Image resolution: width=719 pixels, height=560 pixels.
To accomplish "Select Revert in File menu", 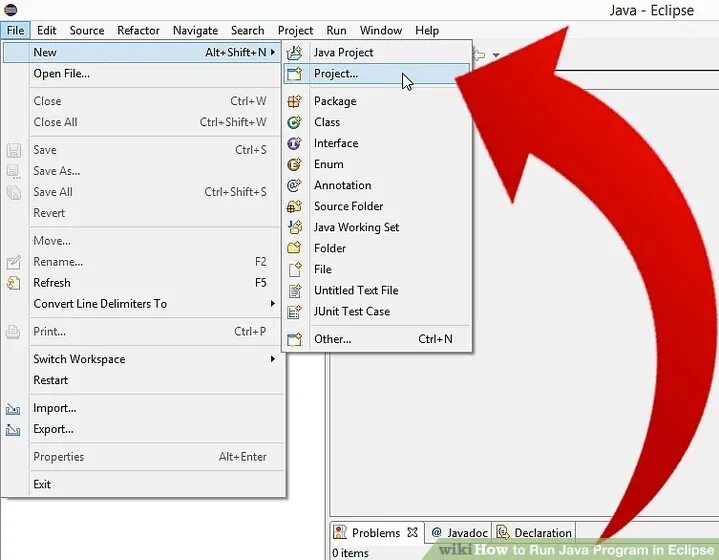I will [x=144, y=213].
